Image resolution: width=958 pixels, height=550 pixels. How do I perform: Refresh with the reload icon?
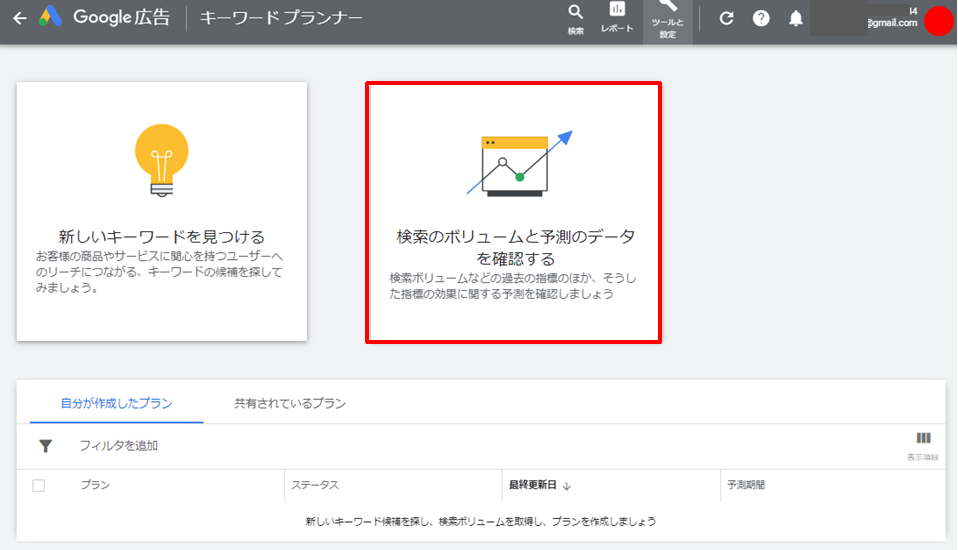pyautogui.click(x=726, y=18)
